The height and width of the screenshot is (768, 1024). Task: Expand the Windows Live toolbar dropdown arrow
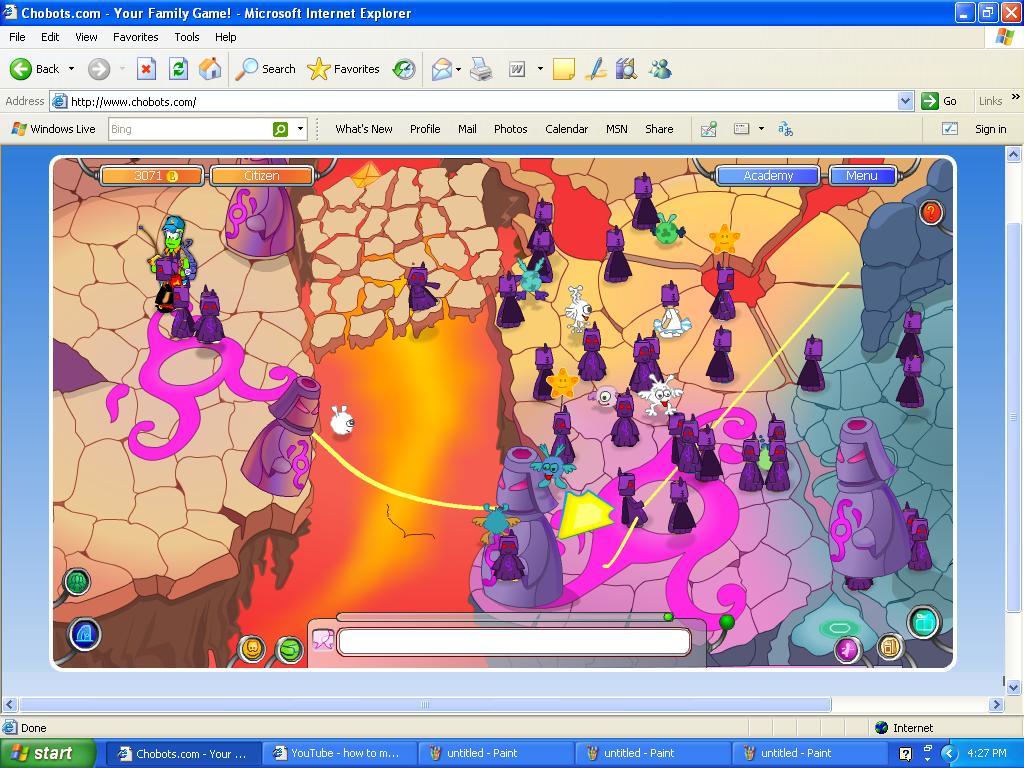761,129
